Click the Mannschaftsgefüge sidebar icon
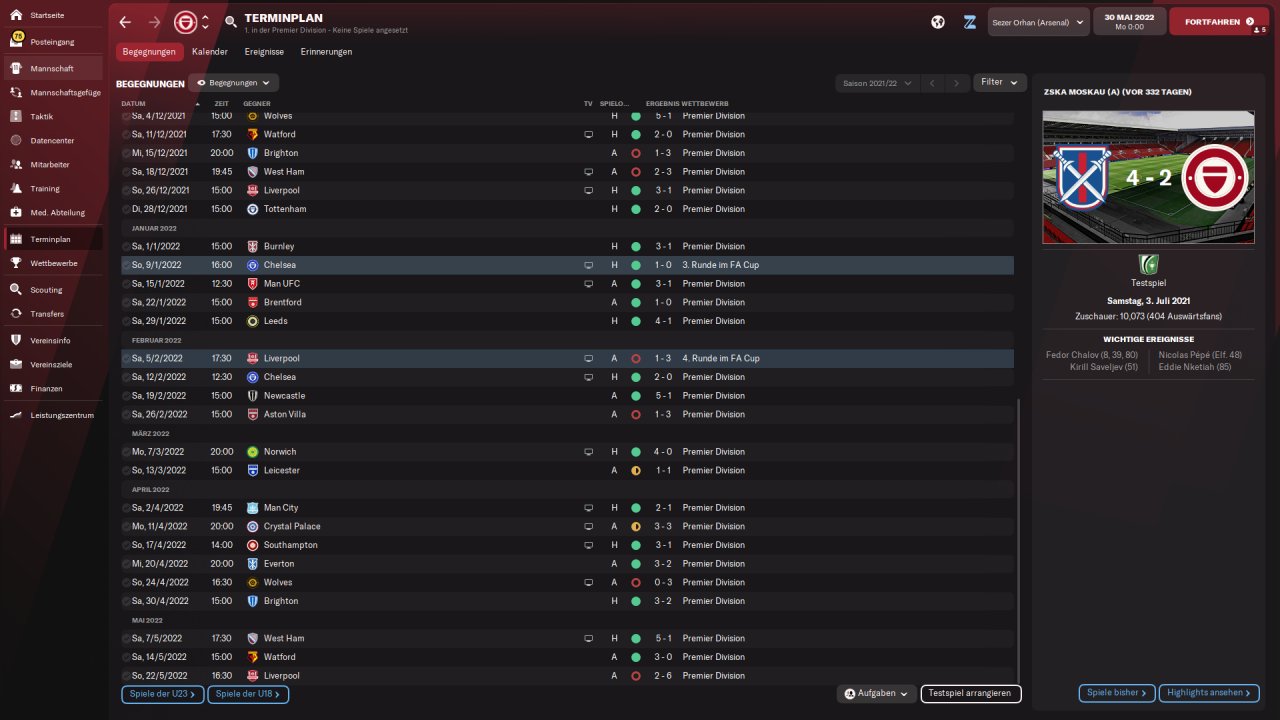 16,92
